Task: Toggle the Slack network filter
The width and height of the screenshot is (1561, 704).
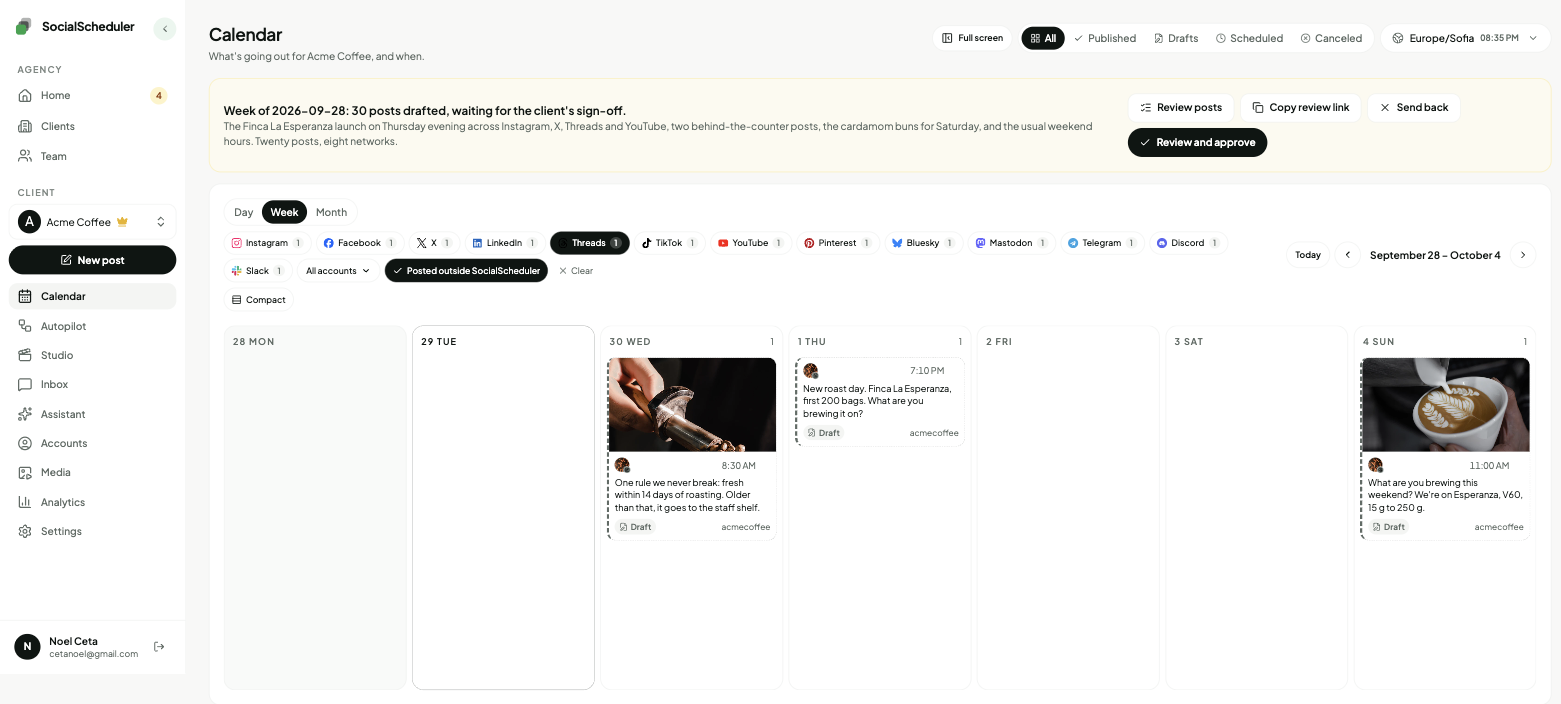Action: 258,271
